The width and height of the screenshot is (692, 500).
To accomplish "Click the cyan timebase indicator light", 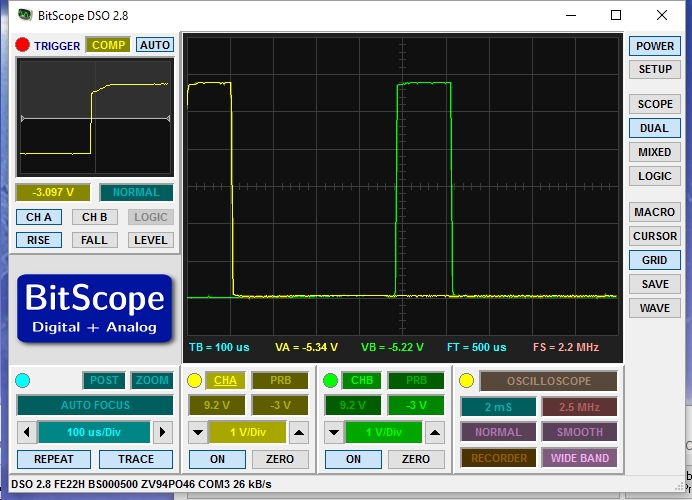I will point(23,381).
